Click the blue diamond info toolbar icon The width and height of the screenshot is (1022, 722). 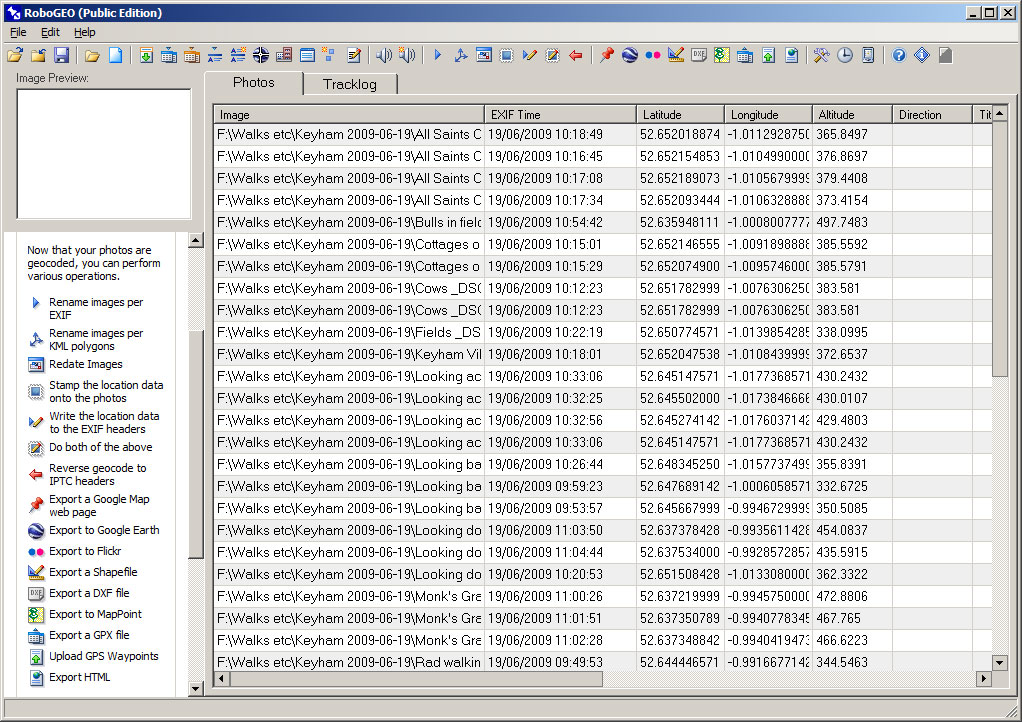pyautogui.click(x=922, y=55)
